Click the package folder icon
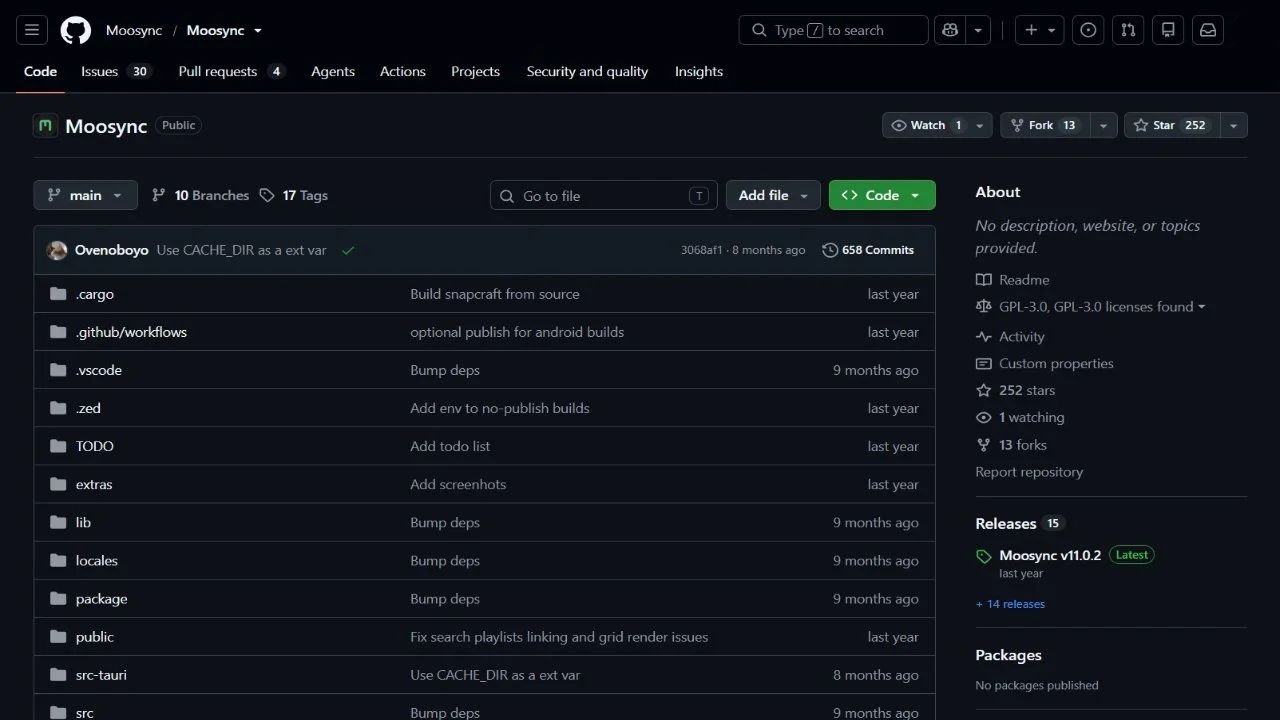 58,599
